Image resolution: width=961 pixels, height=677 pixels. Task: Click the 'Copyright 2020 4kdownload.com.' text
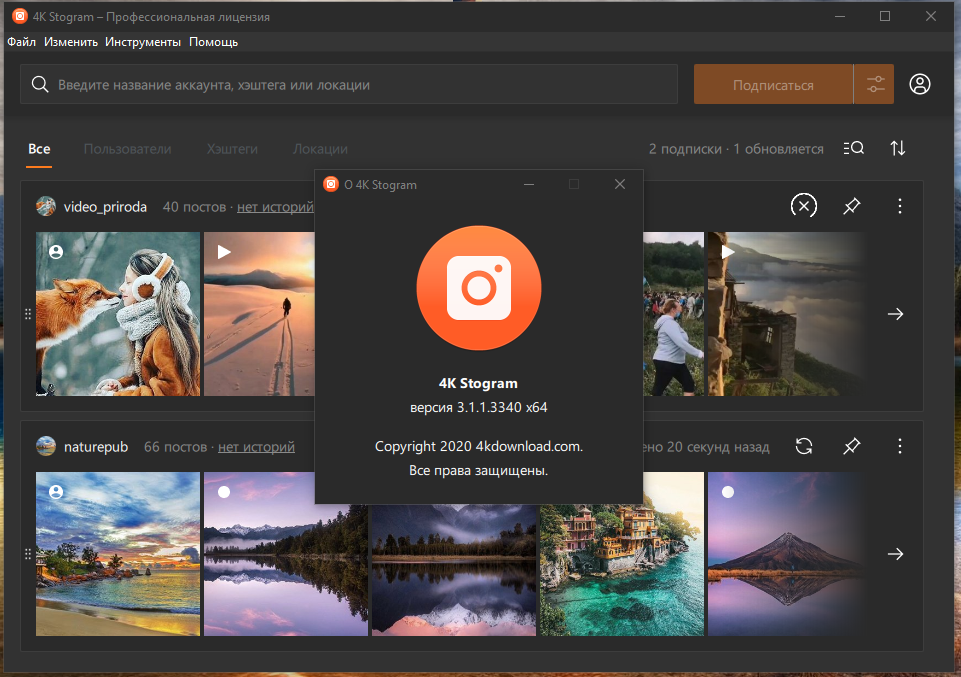click(x=479, y=447)
